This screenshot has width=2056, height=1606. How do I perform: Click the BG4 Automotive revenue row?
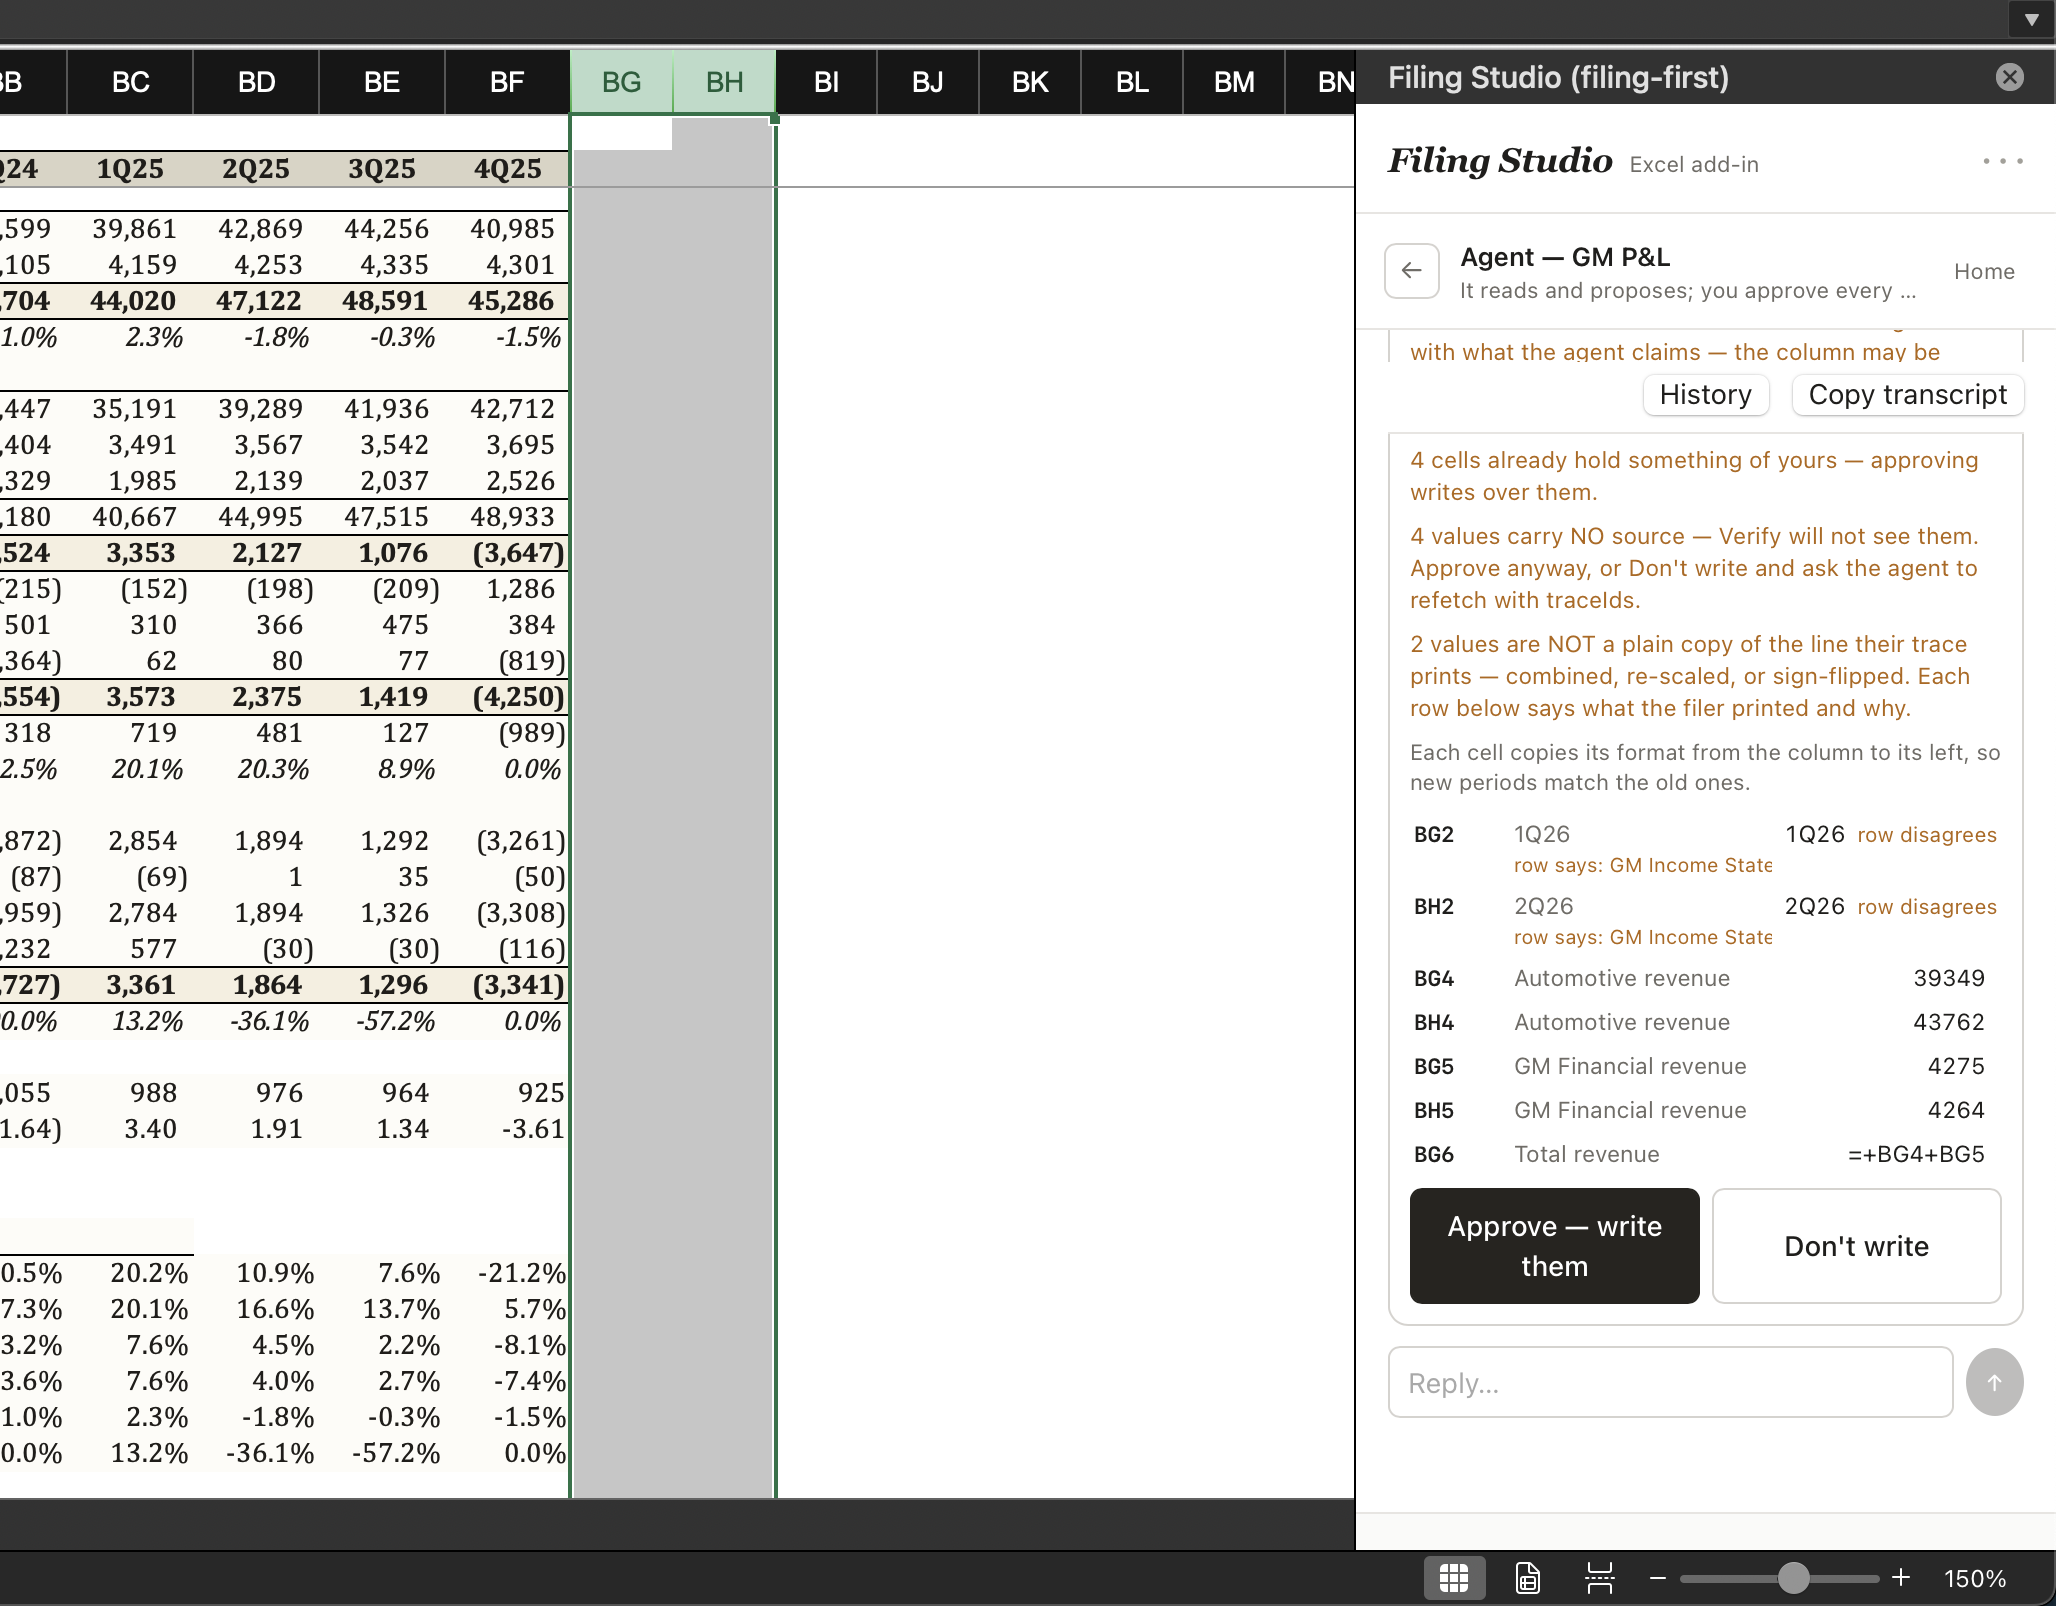click(x=1705, y=978)
